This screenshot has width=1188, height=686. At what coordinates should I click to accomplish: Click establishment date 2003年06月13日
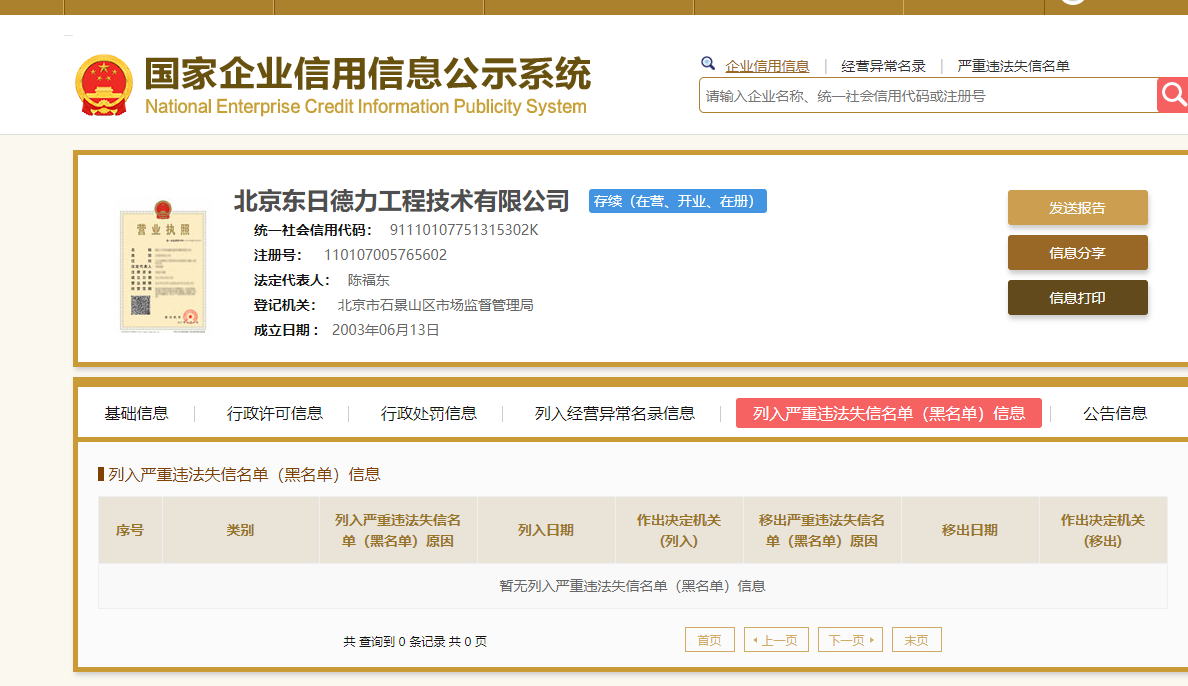386,330
